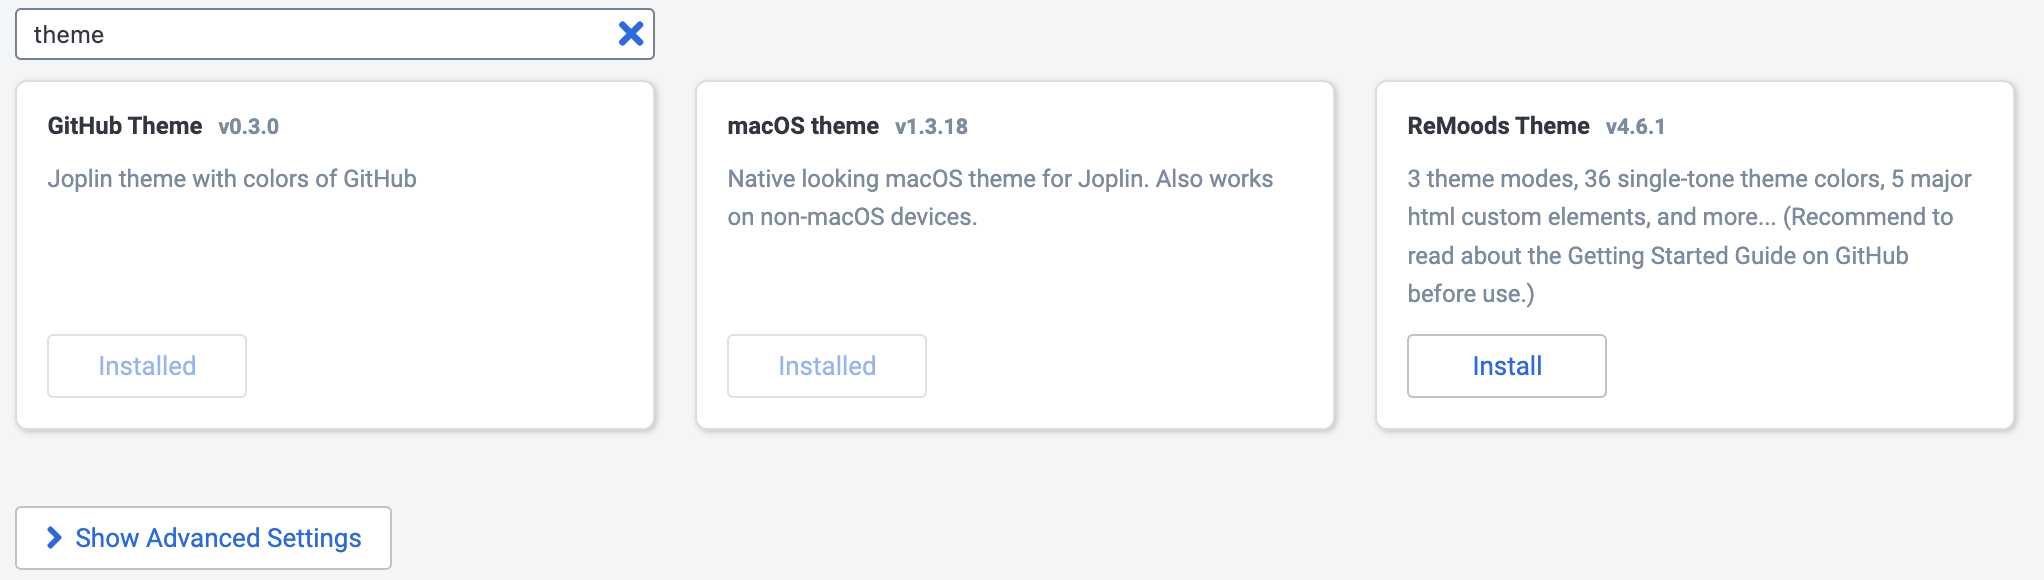Viewport: 2044px width, 580px height.
Task: Click blank space beside ReMoods Install button
Action: (x=1800, y=366)
